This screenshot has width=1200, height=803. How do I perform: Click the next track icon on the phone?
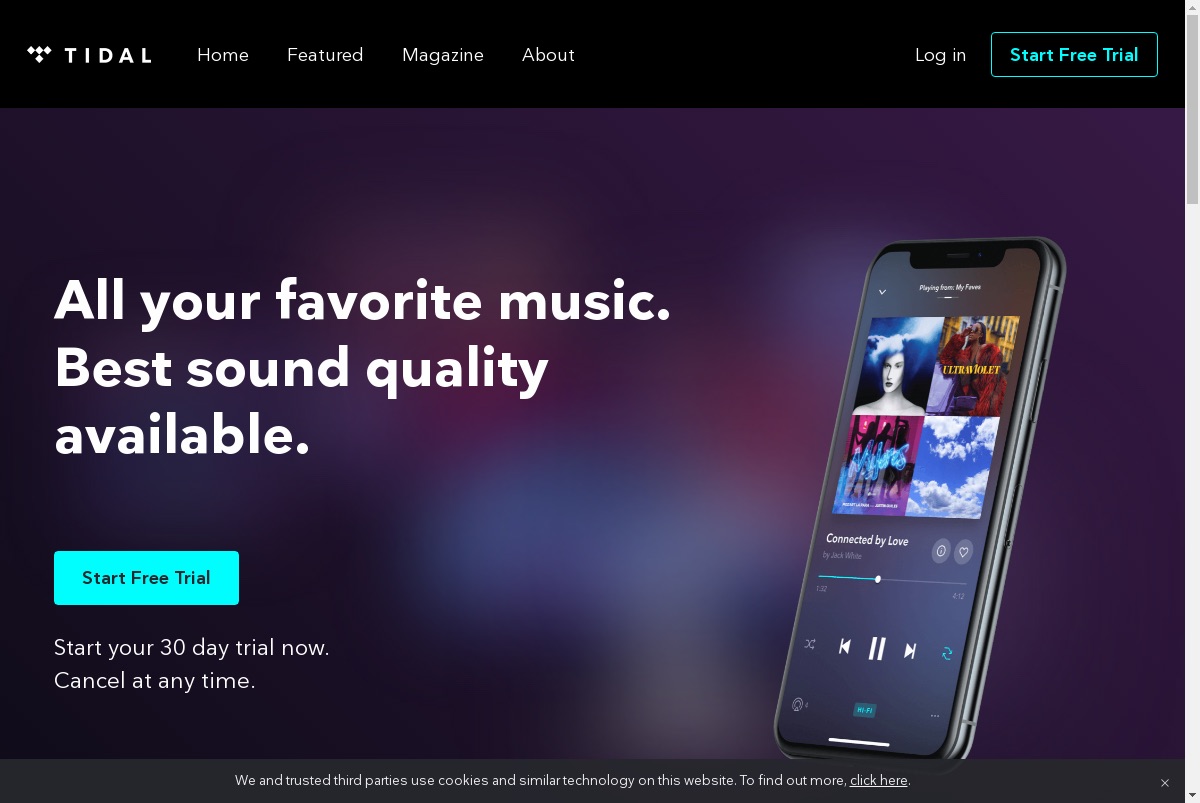point(910,651)
